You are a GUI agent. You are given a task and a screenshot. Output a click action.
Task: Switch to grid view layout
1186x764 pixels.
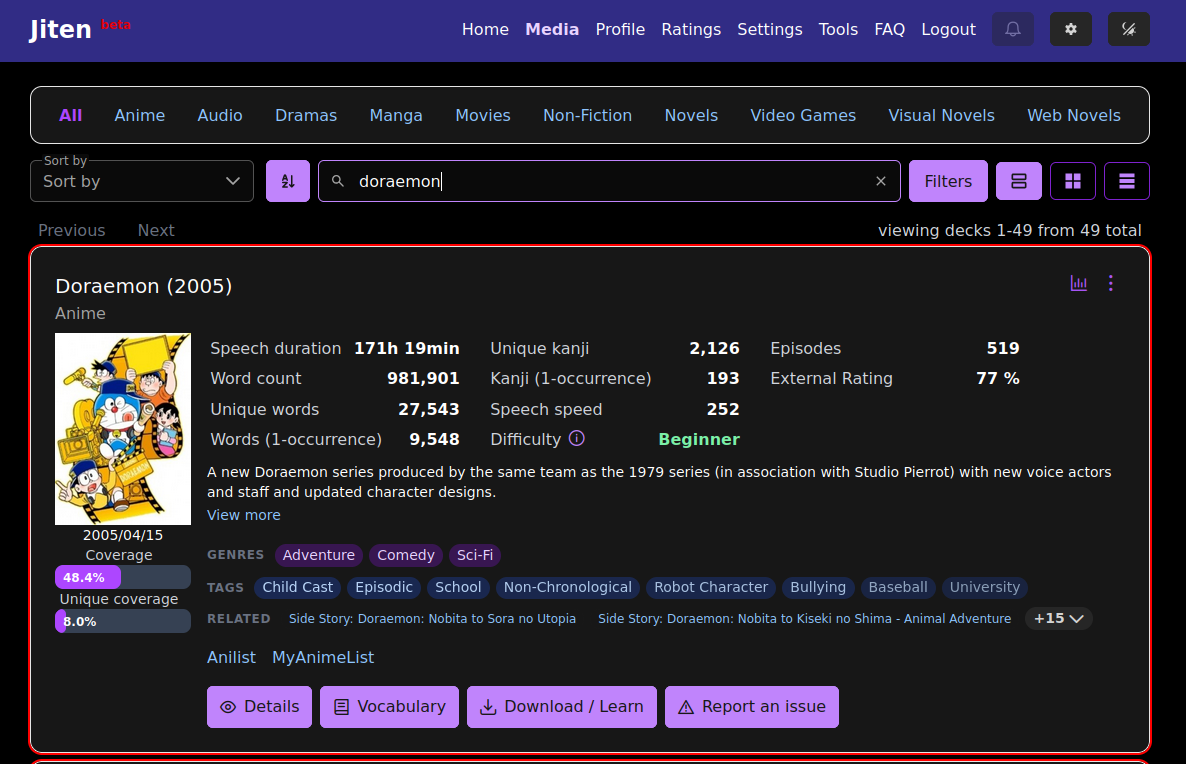point(1073,181)
